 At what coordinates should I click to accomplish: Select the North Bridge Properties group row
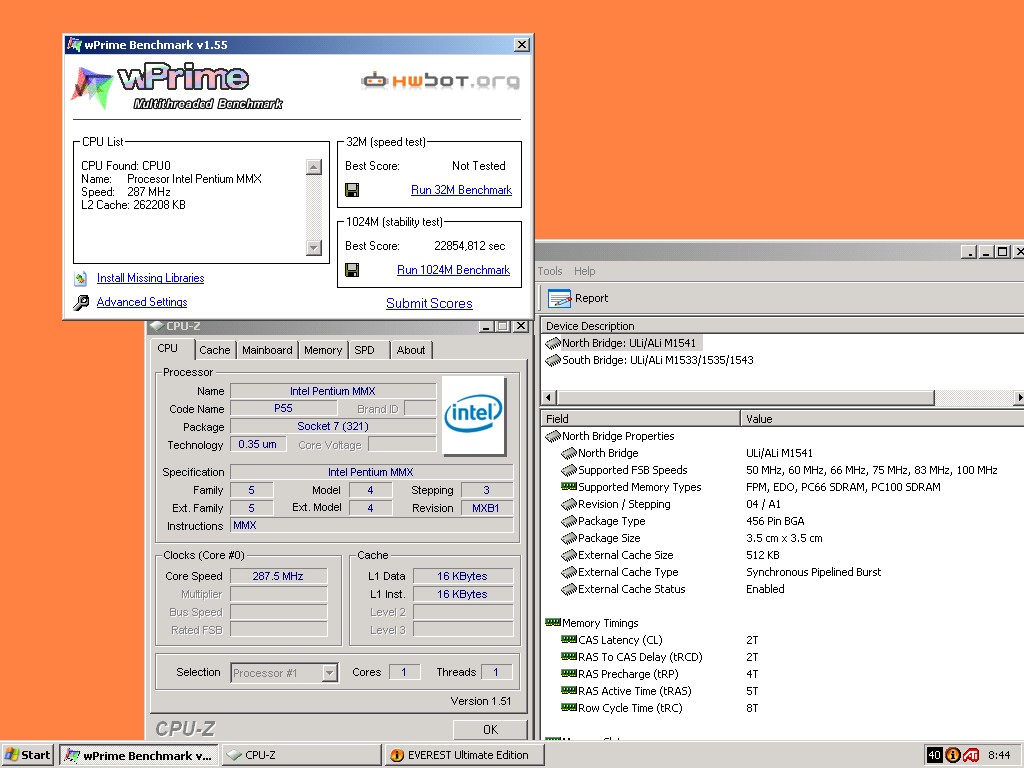[782, 436]
